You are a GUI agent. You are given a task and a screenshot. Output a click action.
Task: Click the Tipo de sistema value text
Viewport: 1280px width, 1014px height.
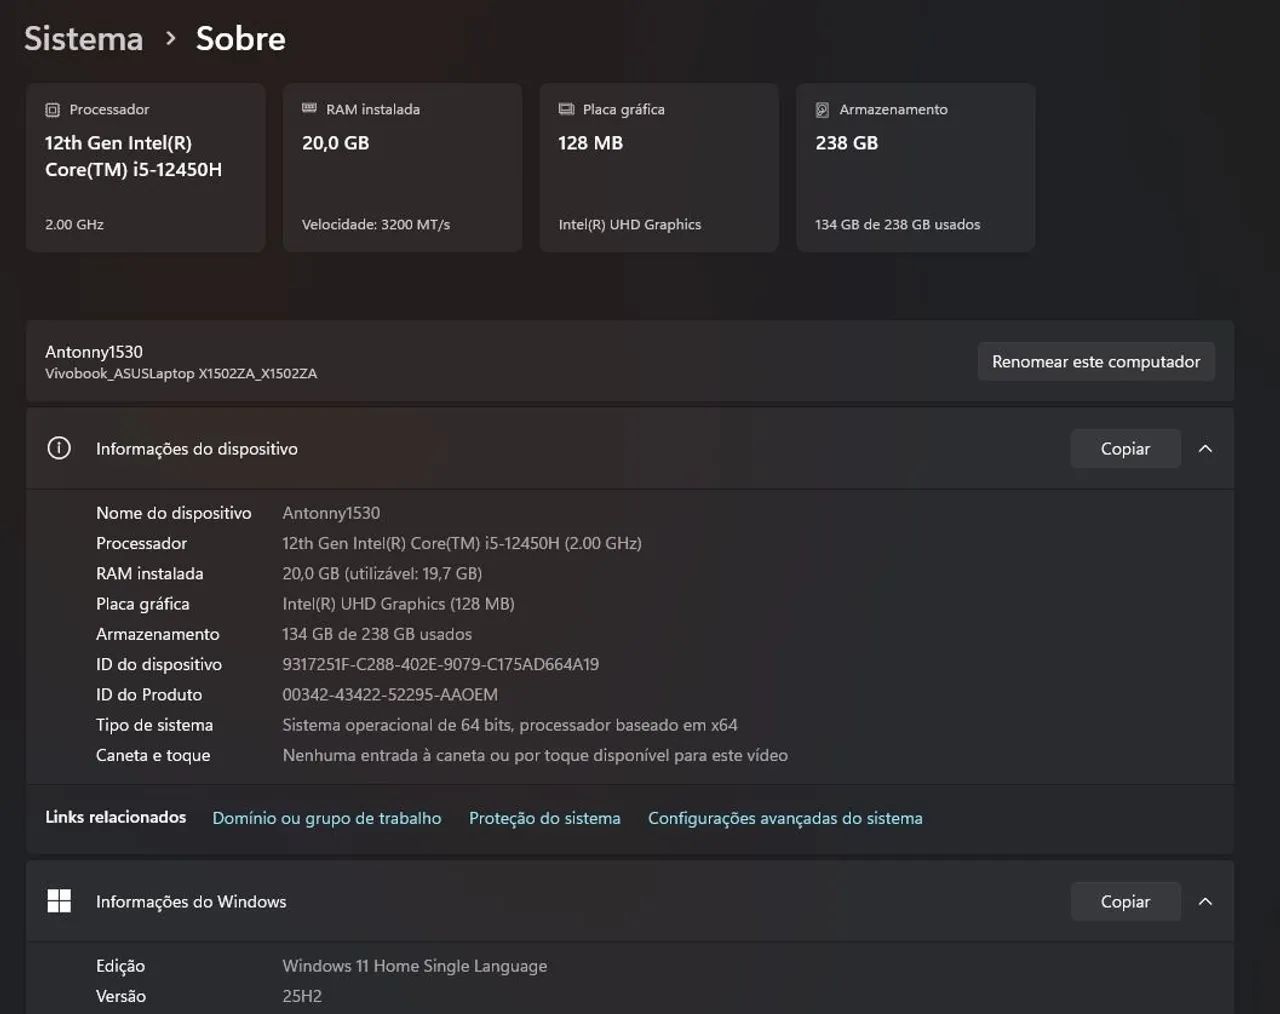(x=510, y=725)
